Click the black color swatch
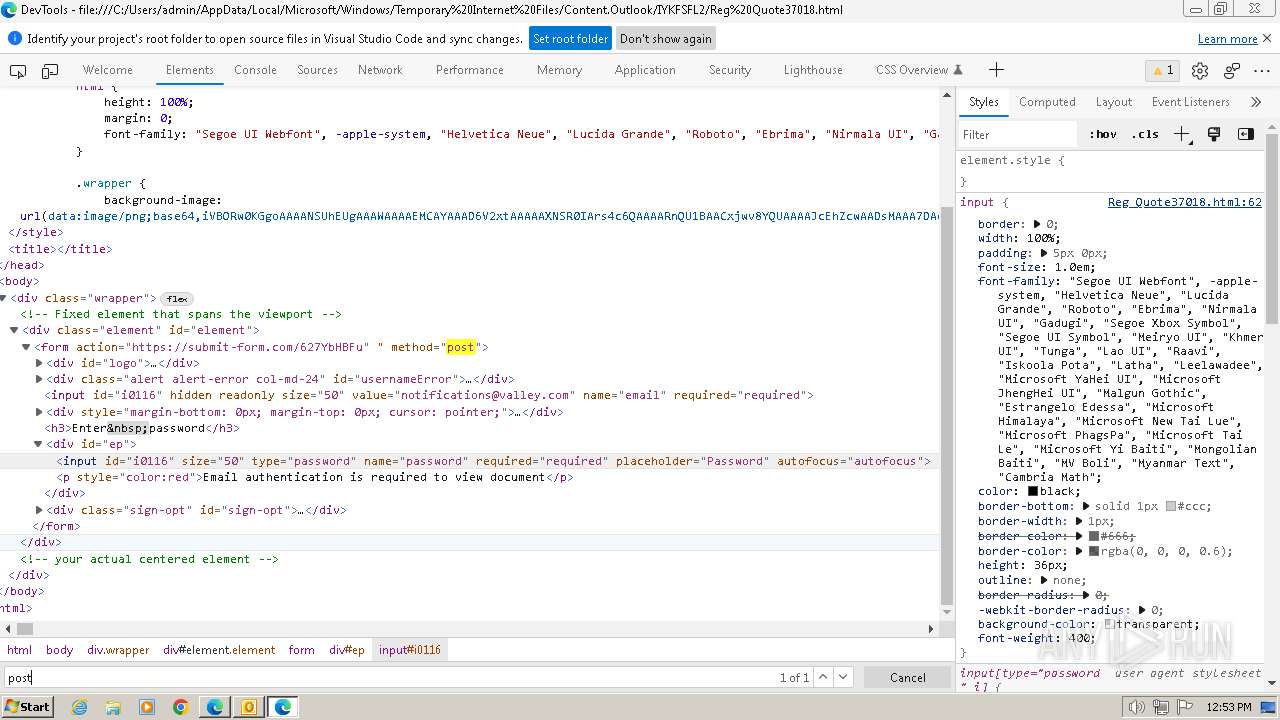1280x720 pixels. tap(1033, 491)
